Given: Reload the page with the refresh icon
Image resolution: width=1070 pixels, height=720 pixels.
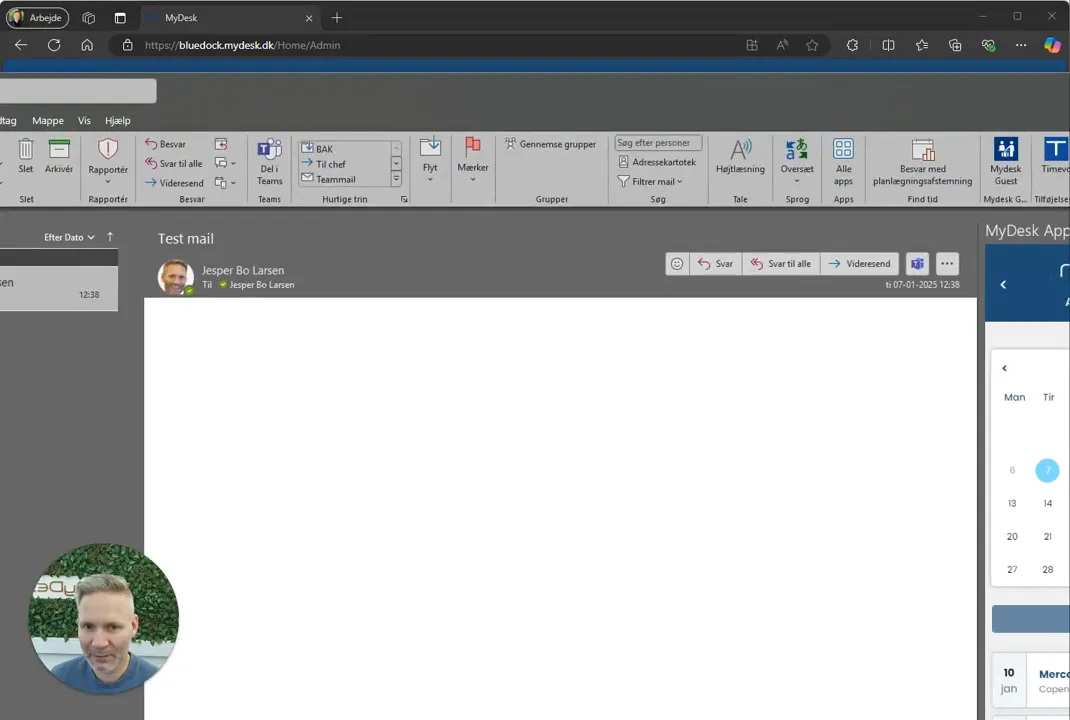Looking at the screenshot, I should click(54, 45).
